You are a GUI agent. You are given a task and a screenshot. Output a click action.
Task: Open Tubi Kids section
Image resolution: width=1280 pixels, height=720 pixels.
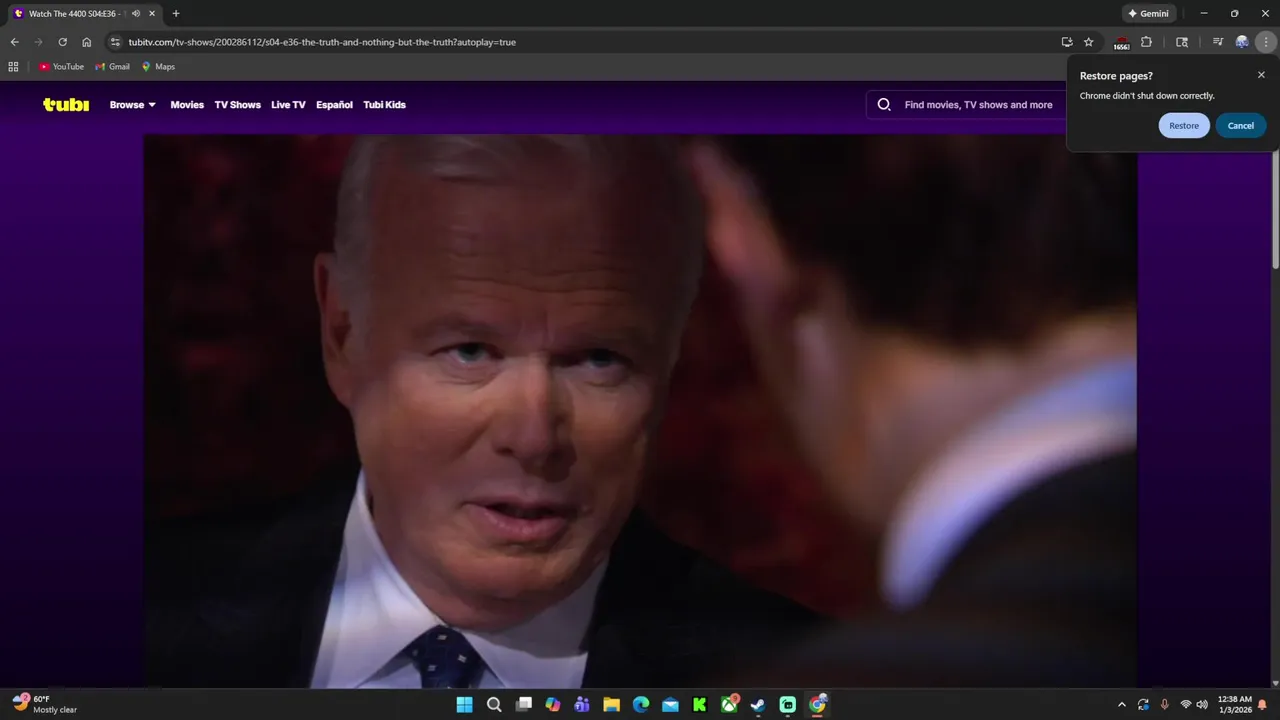coord(384,105)
